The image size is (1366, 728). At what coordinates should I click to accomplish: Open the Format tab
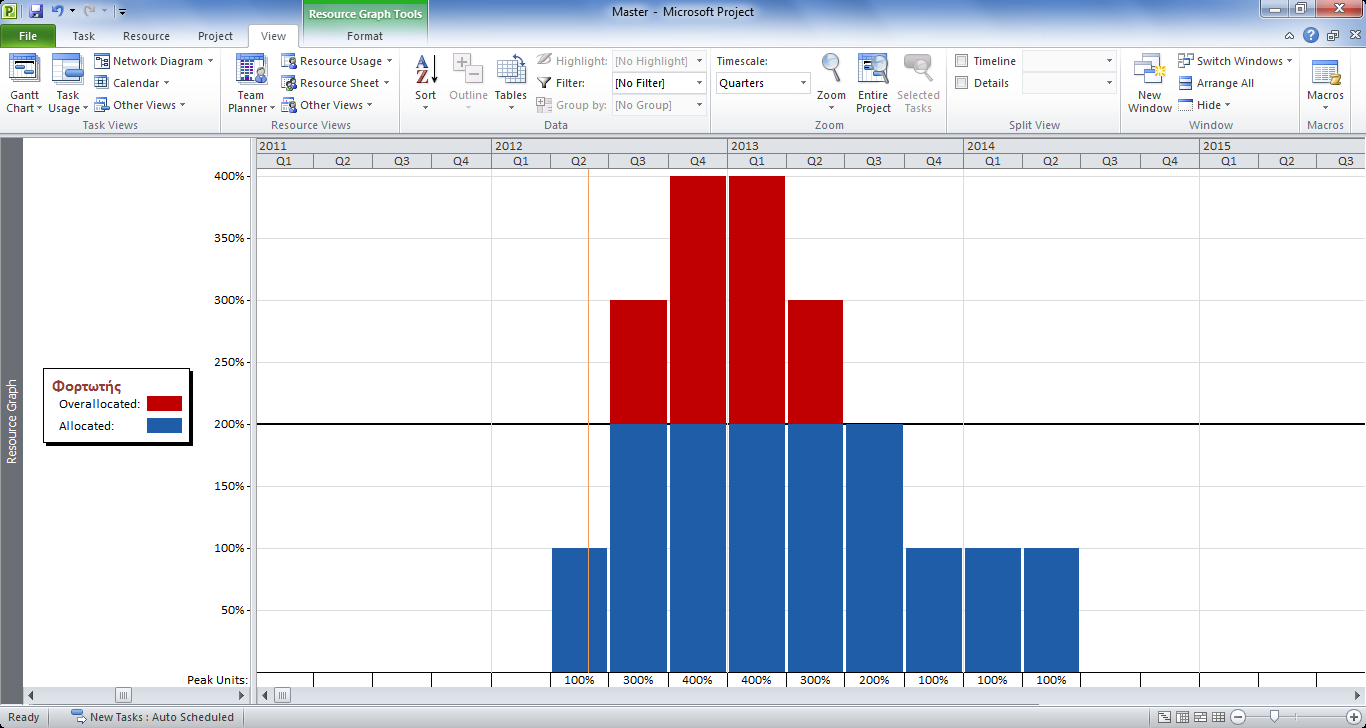tap(365, 36)
